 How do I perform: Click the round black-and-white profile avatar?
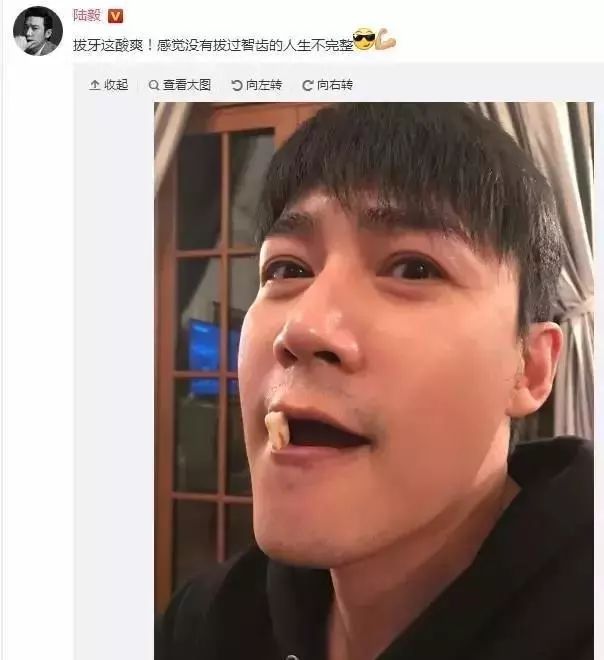[38, 31]
